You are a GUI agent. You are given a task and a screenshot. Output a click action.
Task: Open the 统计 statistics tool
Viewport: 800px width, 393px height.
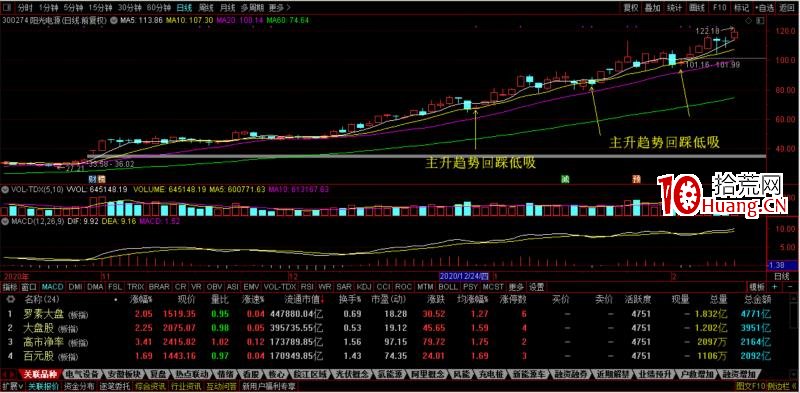[x=674, y=8]
